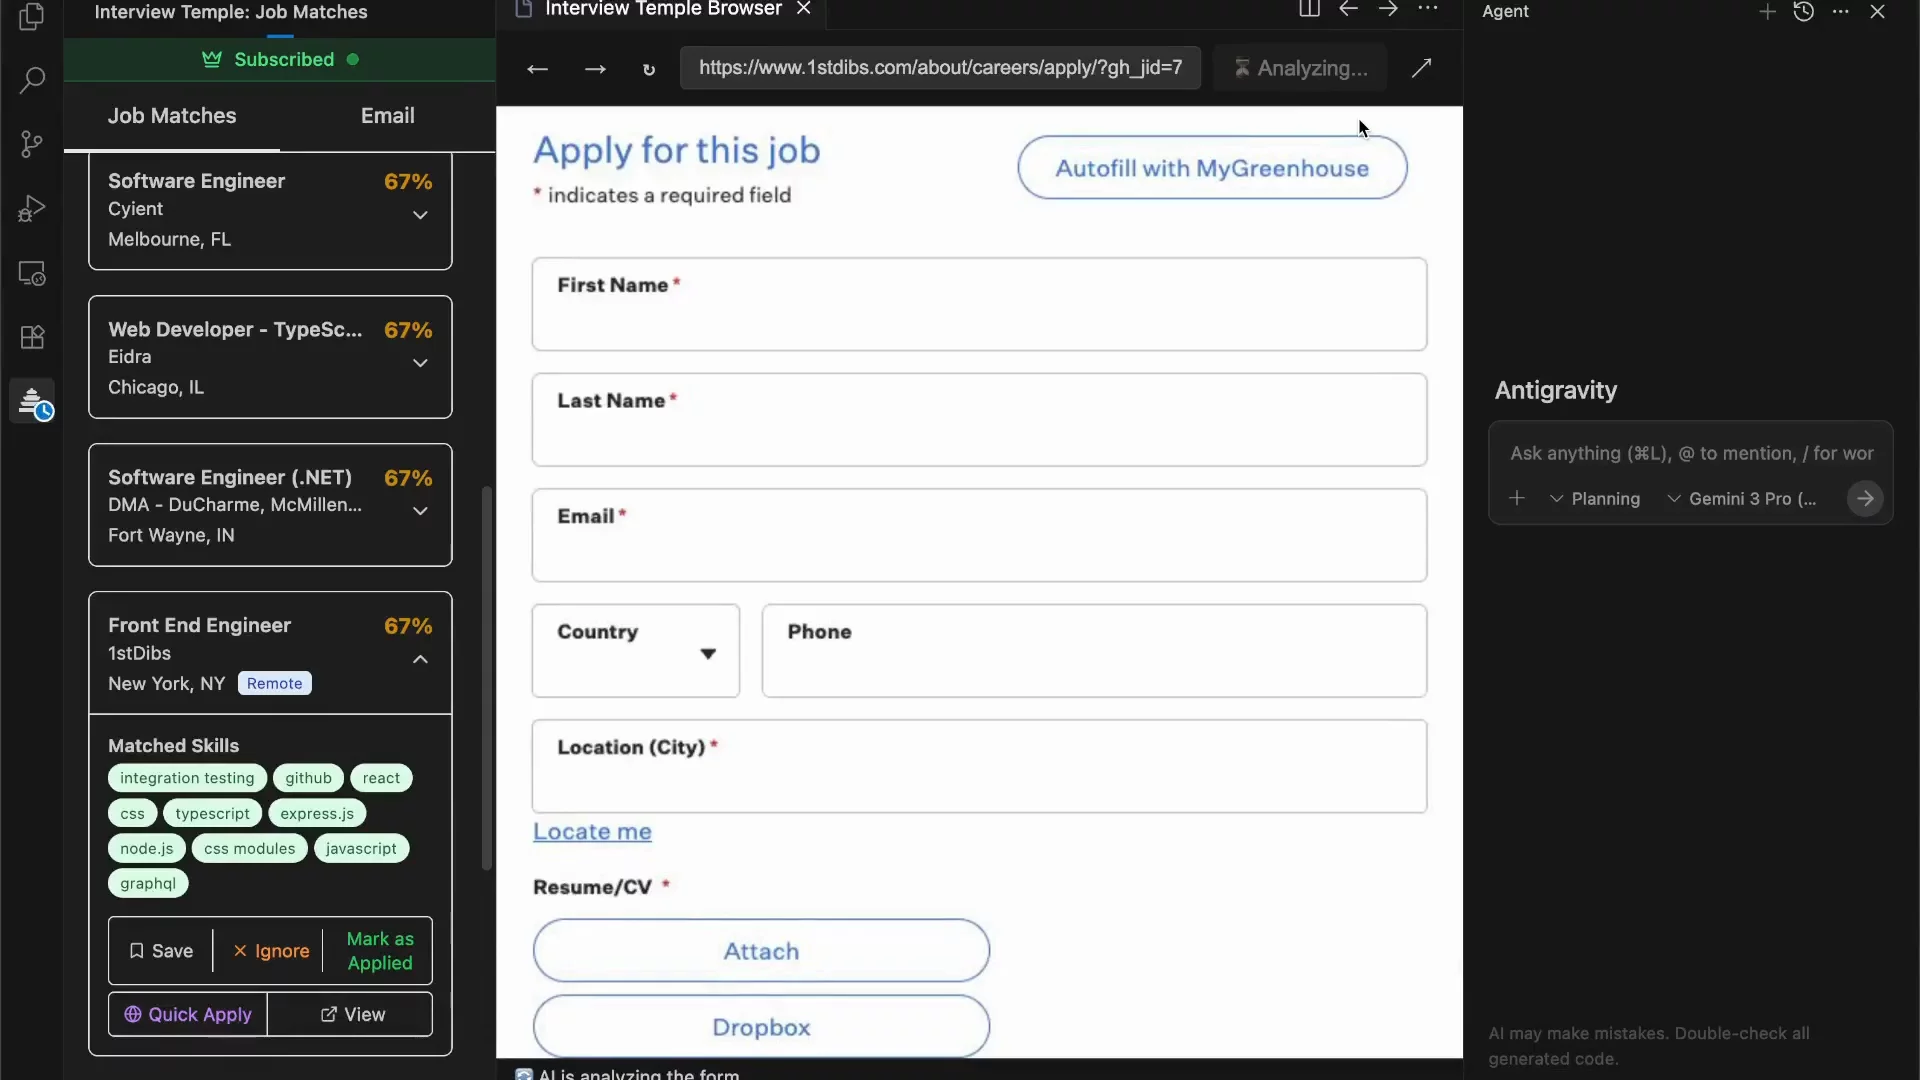The height and width of the screenshot is (1080, 1920).
Task: Ignore the Front End Engineer job
Action: 271,951
